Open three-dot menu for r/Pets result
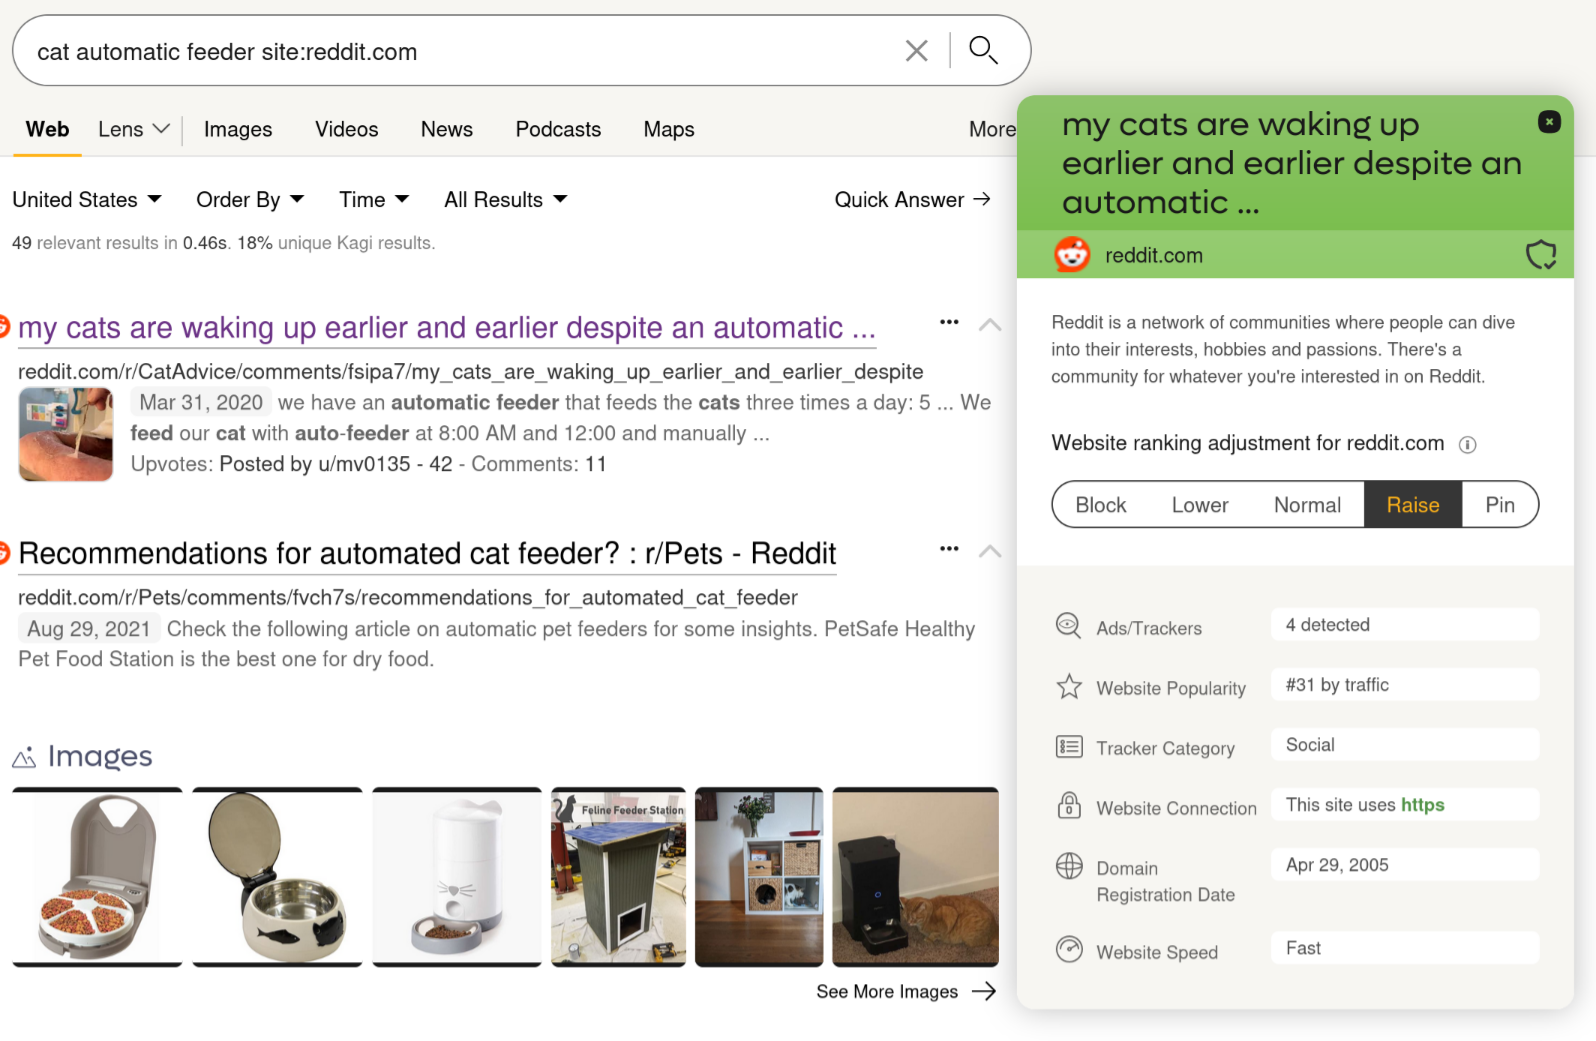Image resolution: width=1596 pixels, height=1041 pixels. 949,549
